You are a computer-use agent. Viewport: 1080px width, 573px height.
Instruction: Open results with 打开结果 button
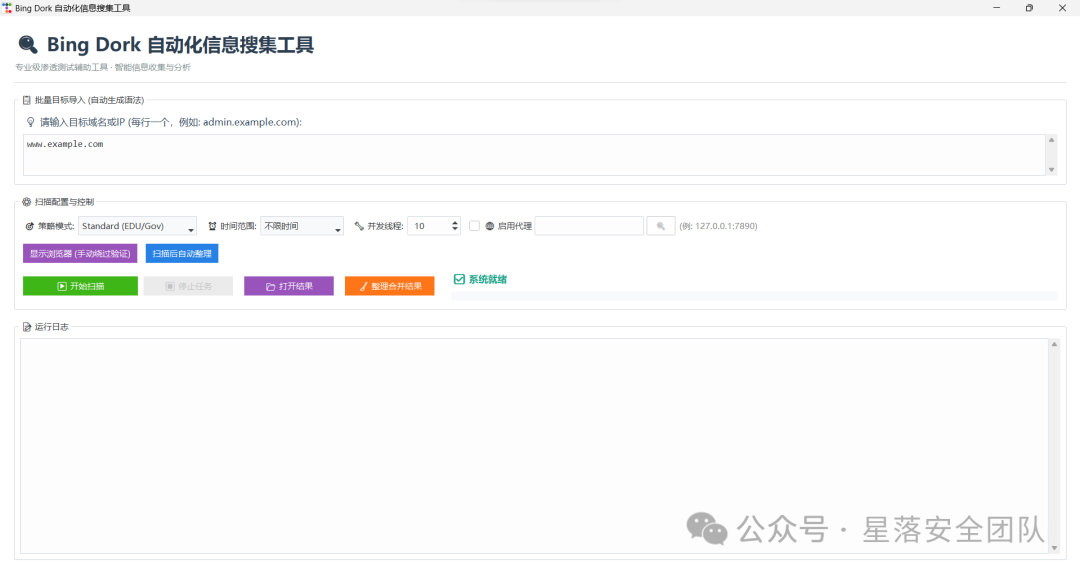289,286
